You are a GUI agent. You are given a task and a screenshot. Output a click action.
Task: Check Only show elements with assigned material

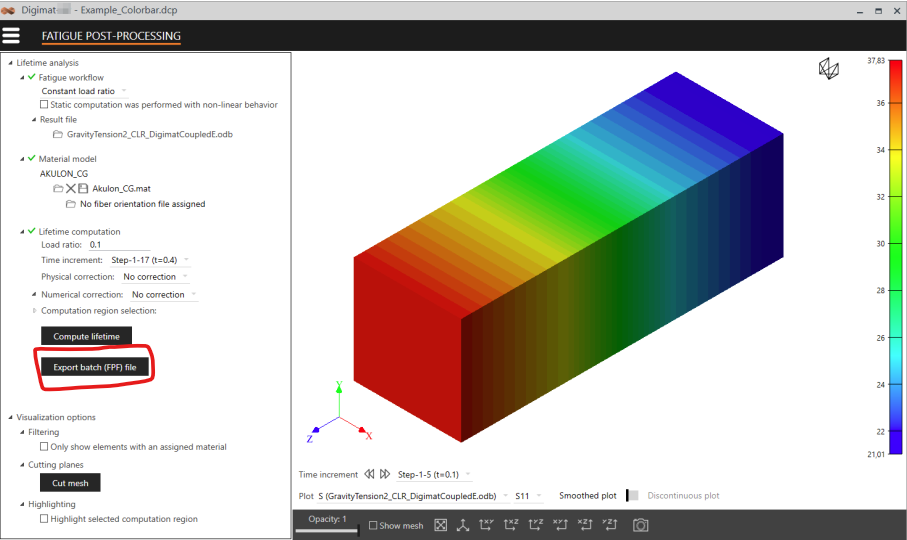click(x=44, y=447)
